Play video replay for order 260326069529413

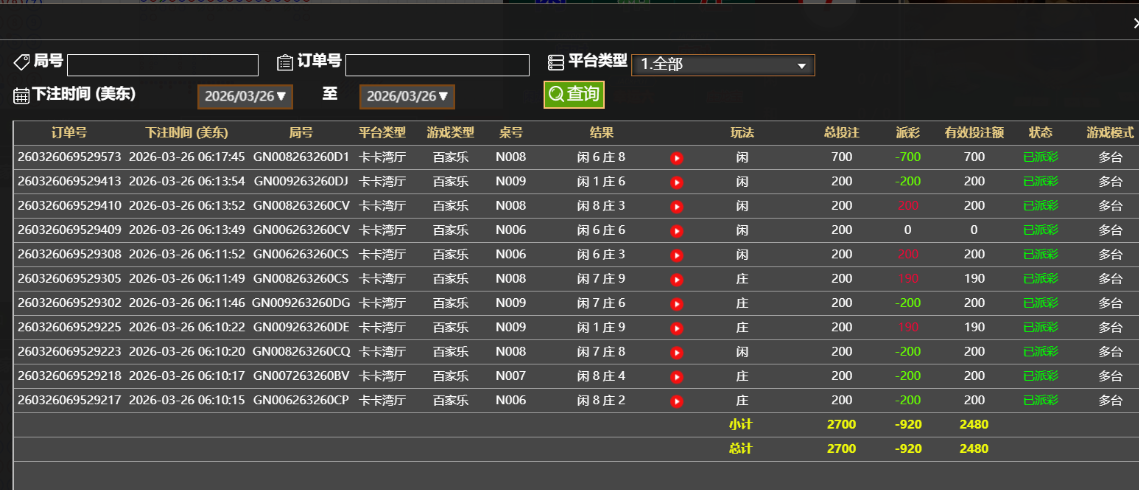coord(676,182)
